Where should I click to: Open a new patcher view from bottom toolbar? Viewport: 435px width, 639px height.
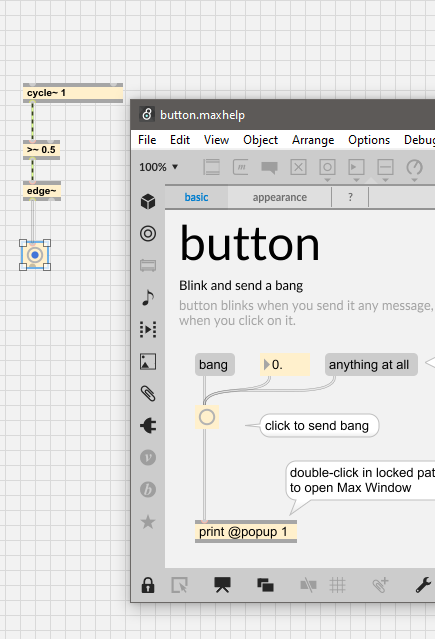click(x=179, y=585)
